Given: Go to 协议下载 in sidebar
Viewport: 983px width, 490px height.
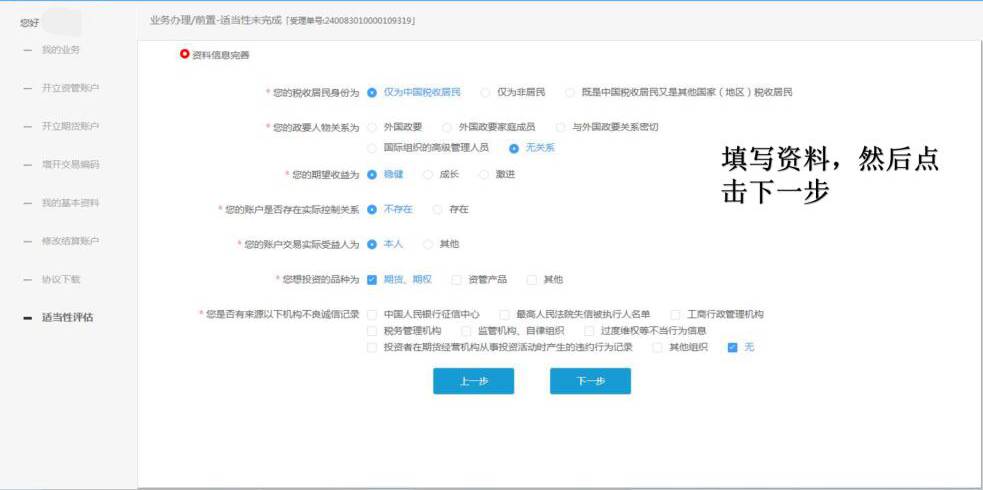Looking at the screenshot, I should (61, 279).
